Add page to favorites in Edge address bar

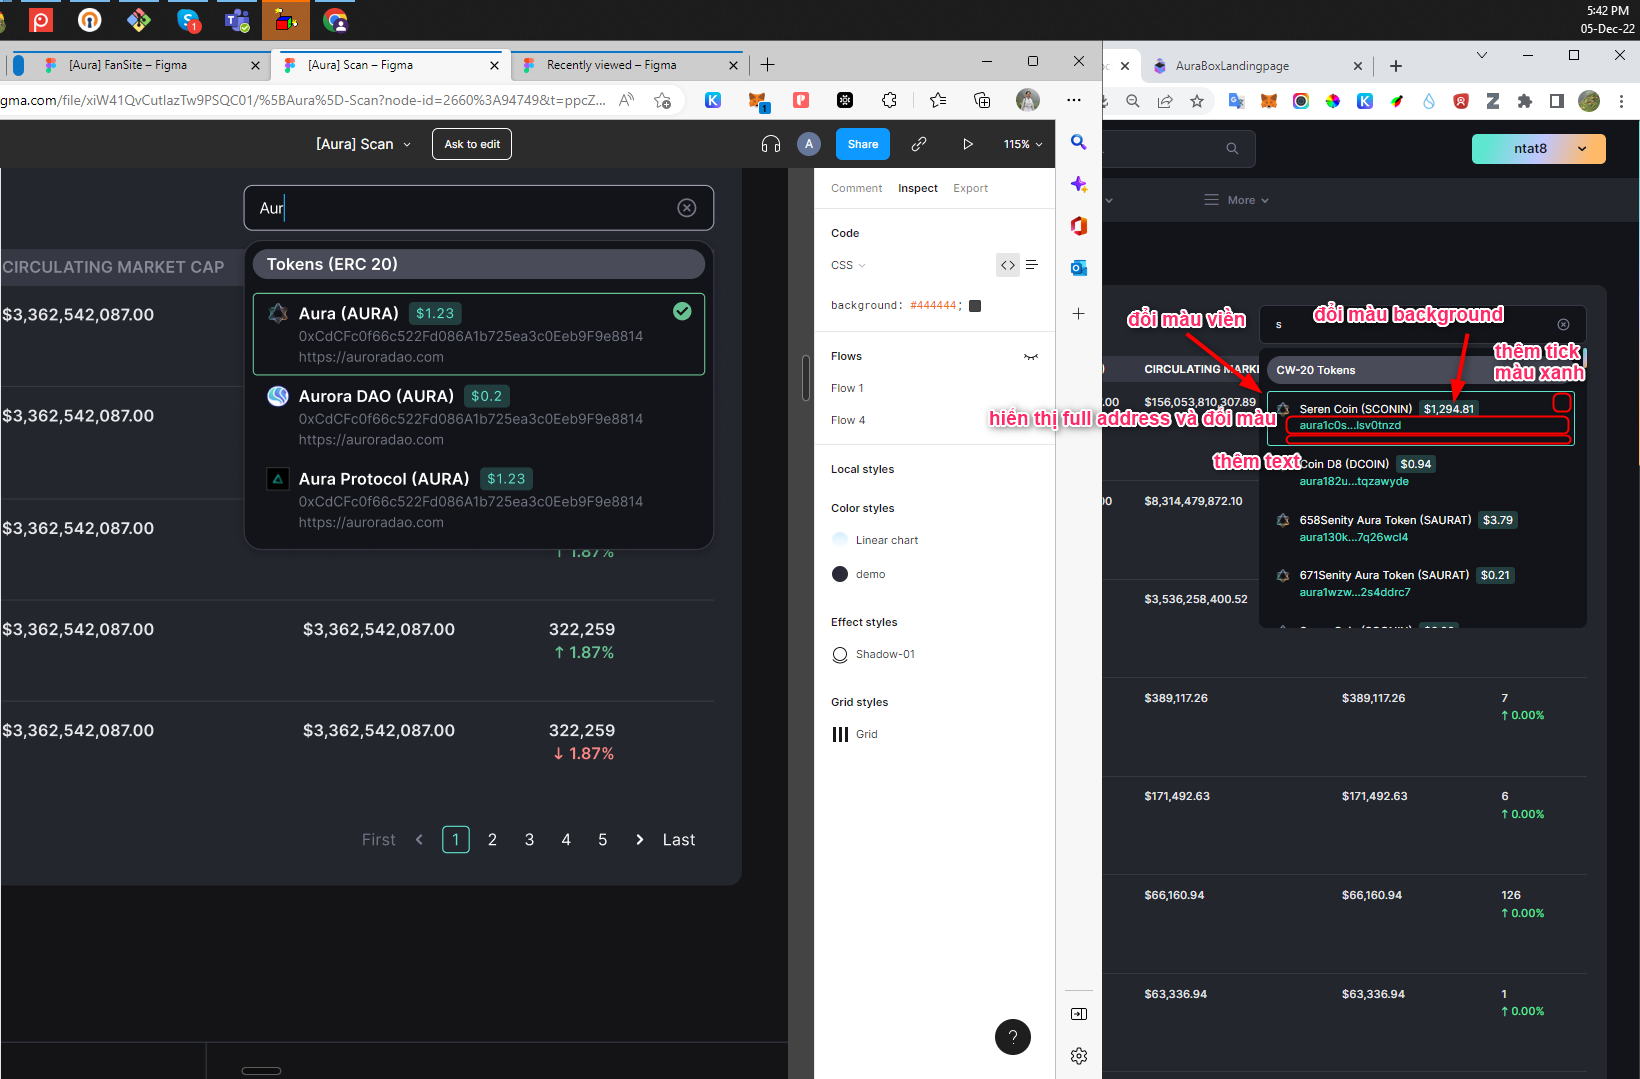point(662,100)
